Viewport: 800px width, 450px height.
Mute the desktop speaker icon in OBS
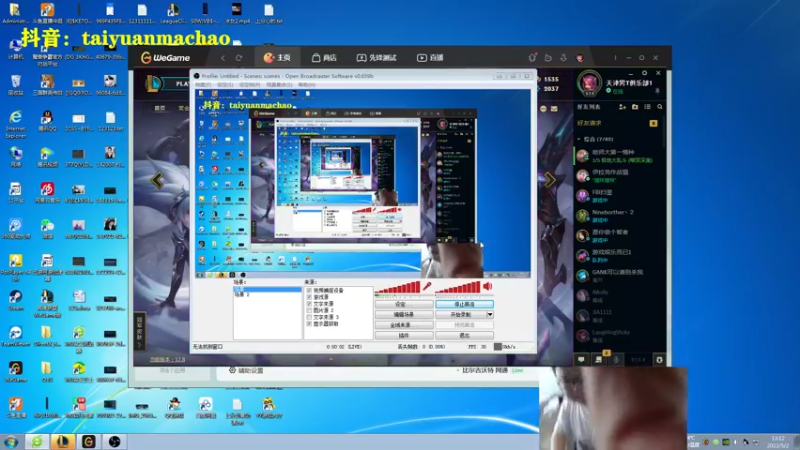(488, 286)
